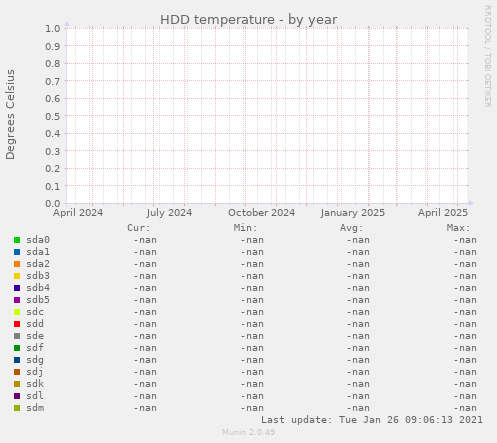Click the sdm olive-green legend swatch
Image resolution: width=497 pixels, height=443 pixels.
click(x=17, y=408)
